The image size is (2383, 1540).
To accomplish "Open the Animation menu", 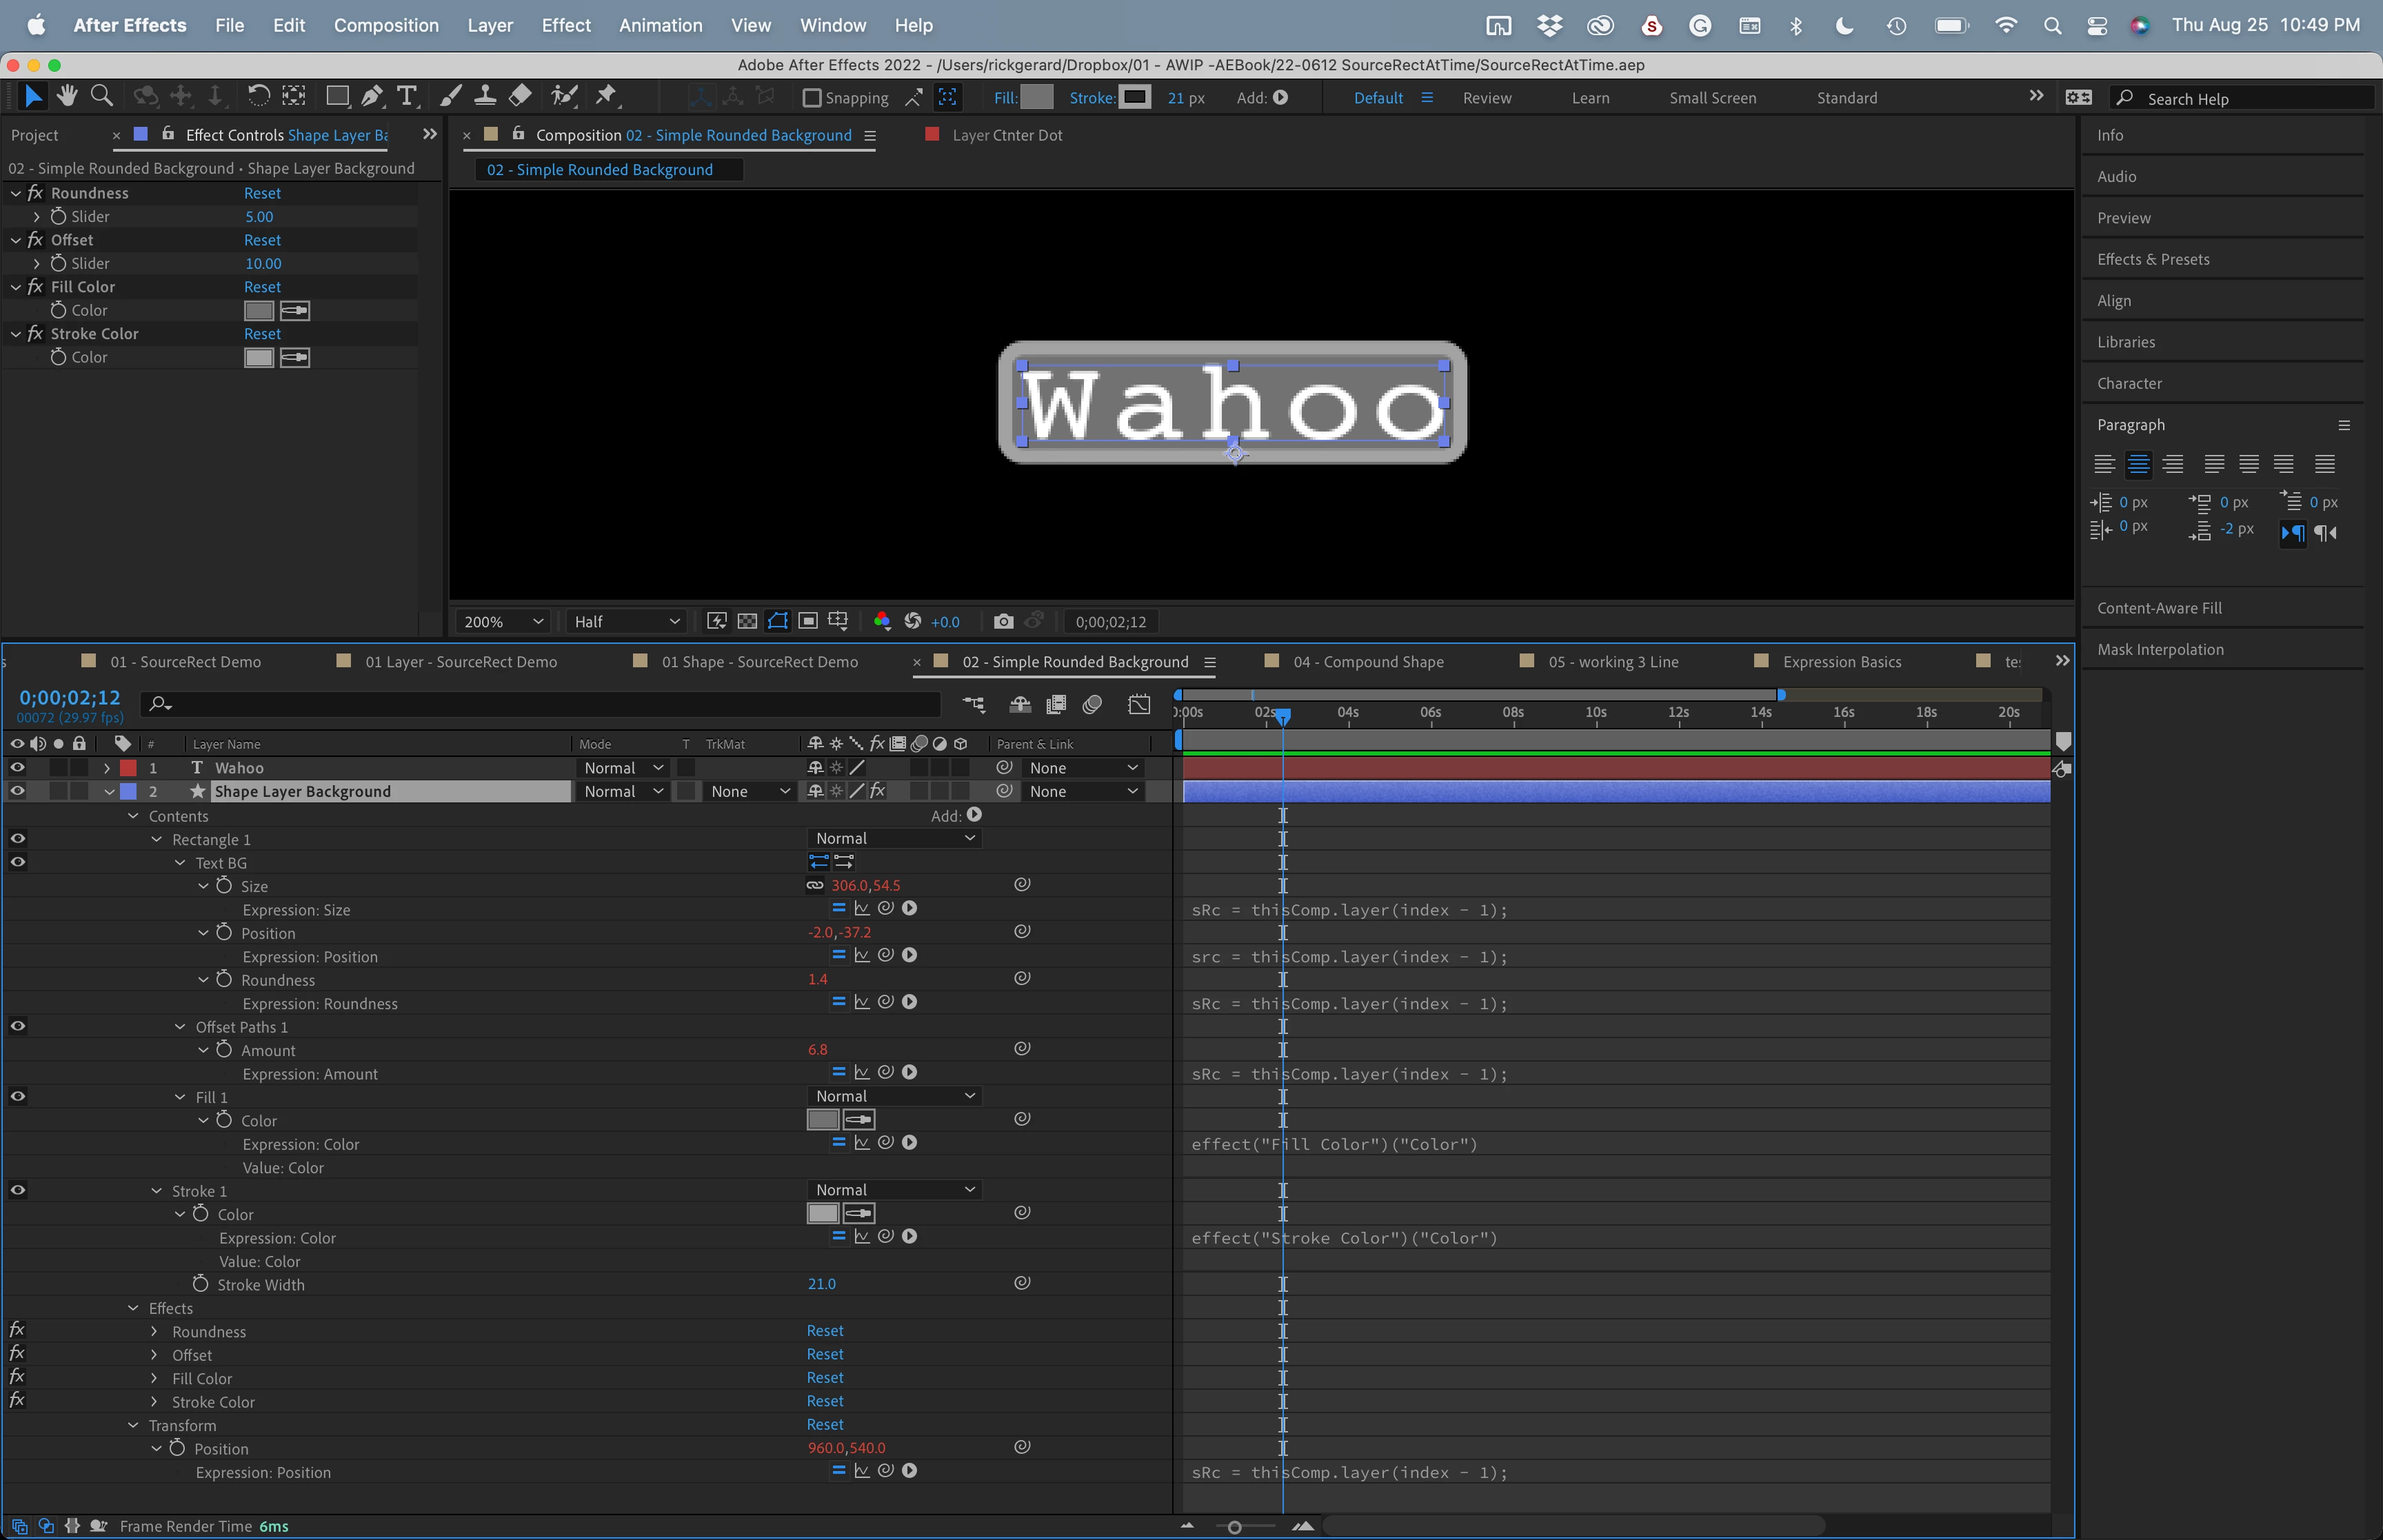I will point(660,25).
